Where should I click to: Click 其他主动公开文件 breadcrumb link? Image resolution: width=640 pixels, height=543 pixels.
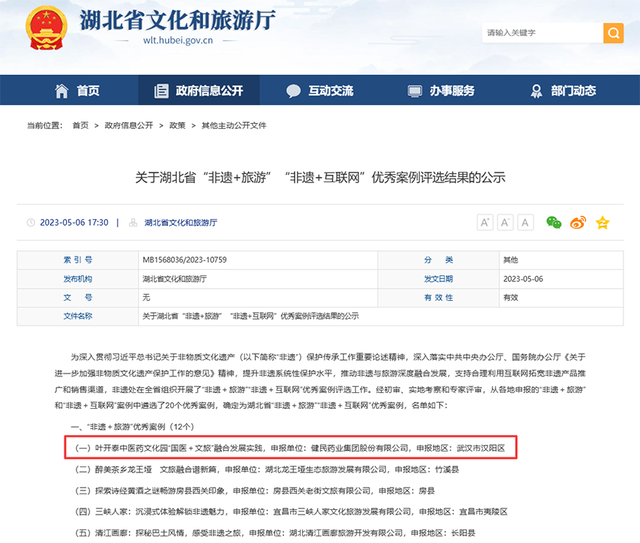(234, 126)
